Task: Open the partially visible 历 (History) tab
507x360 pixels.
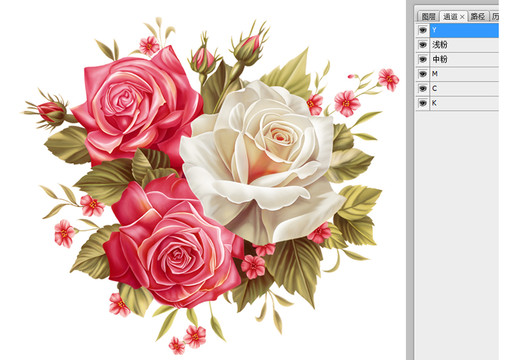Action: [x=495, y=16]
